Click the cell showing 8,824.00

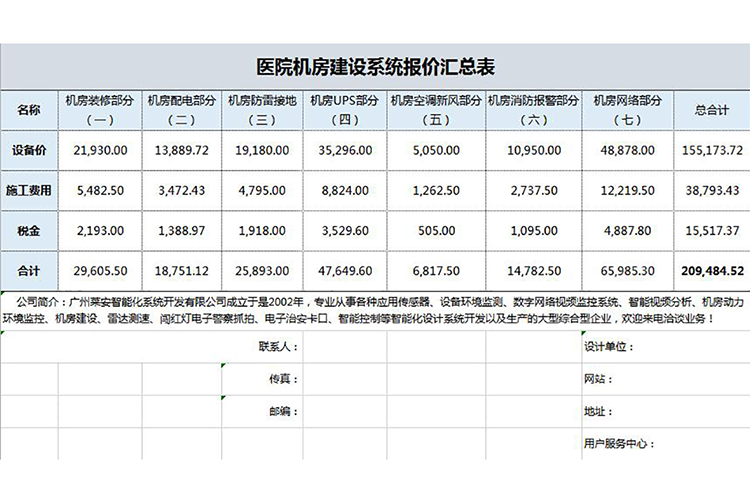coord(343,190)
